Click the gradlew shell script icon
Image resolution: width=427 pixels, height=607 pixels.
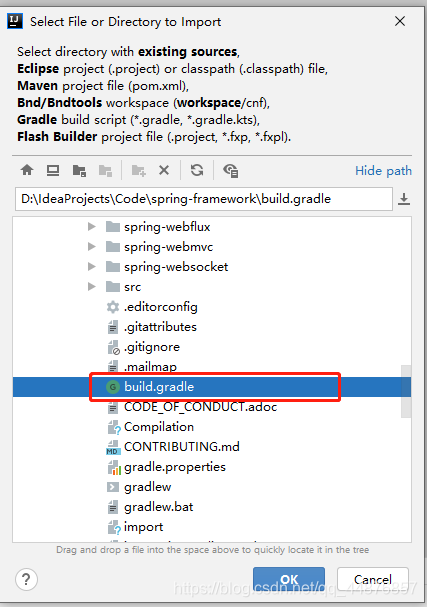[113, 487]
